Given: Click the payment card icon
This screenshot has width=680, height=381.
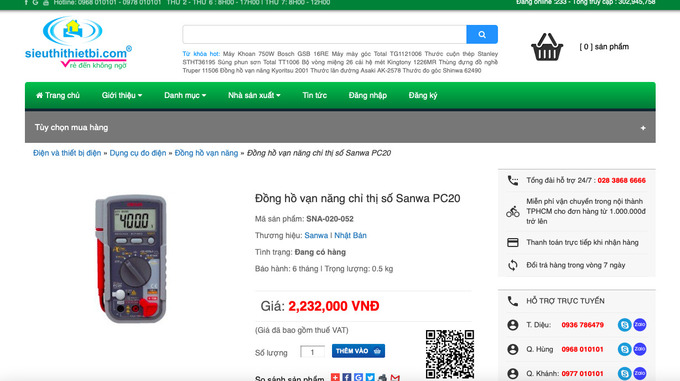Looking at the screenshot, I should pyautogui.click(x=513, y=242).
